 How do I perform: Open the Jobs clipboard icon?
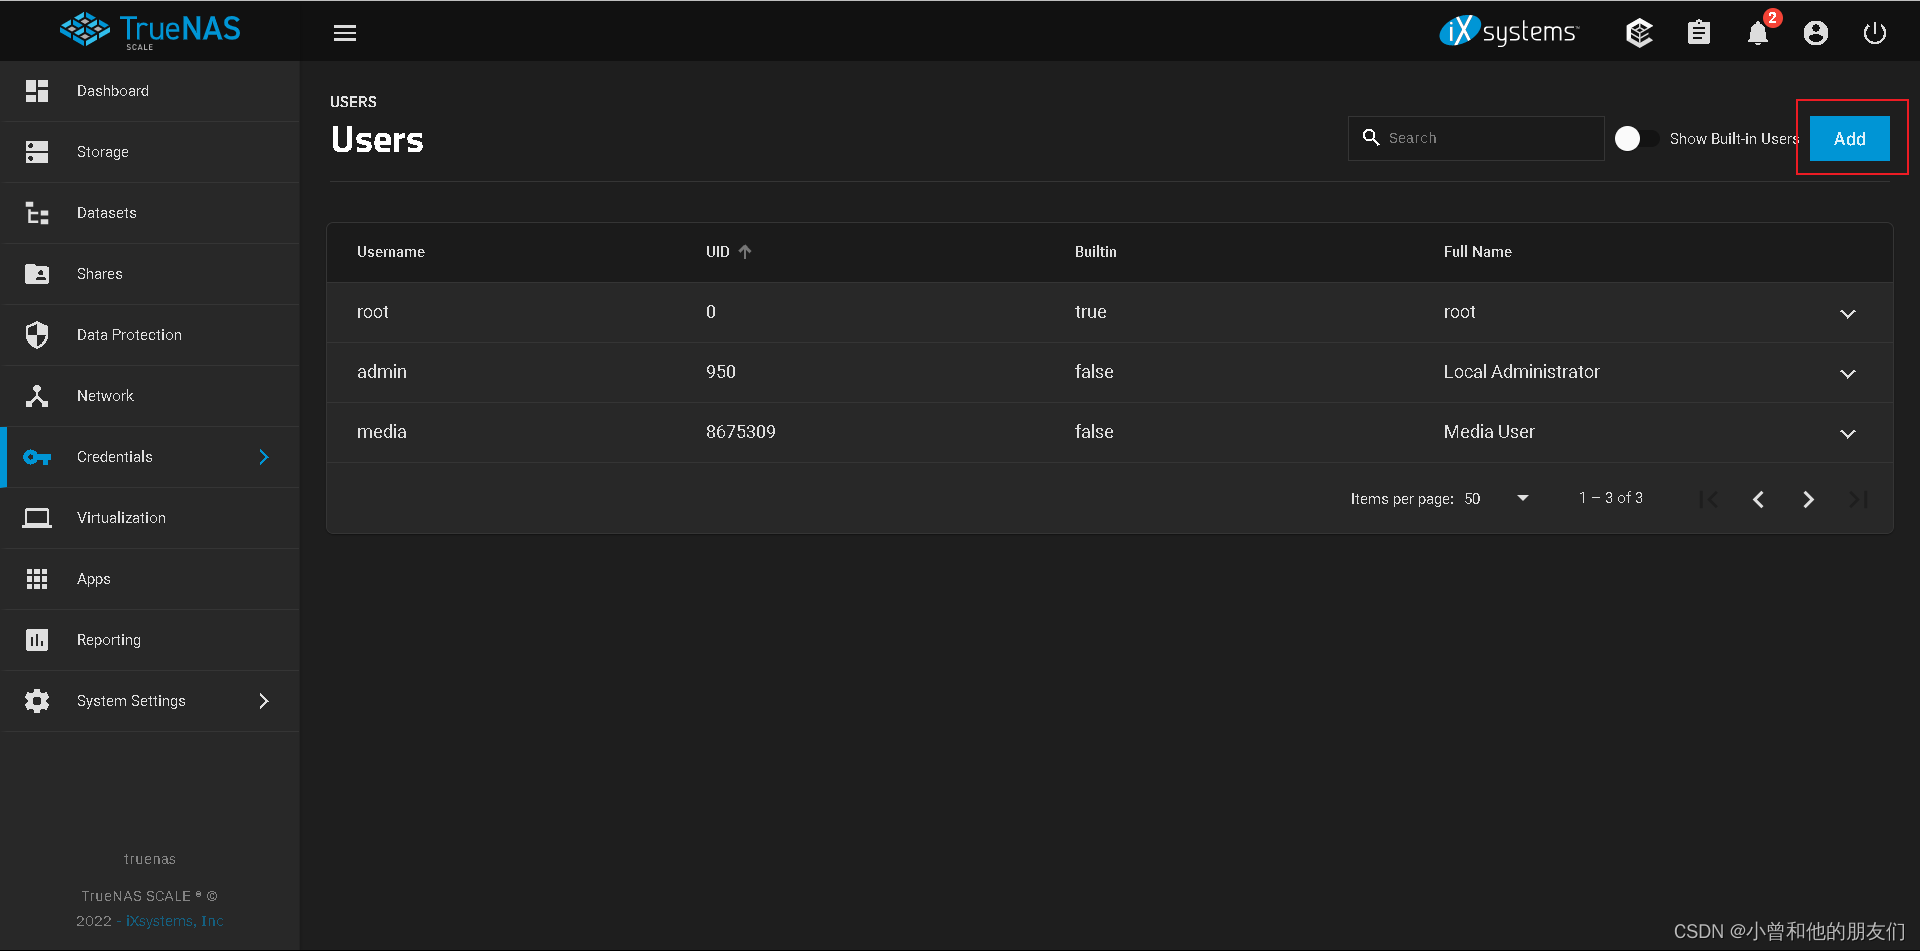tap(1698, 33)
